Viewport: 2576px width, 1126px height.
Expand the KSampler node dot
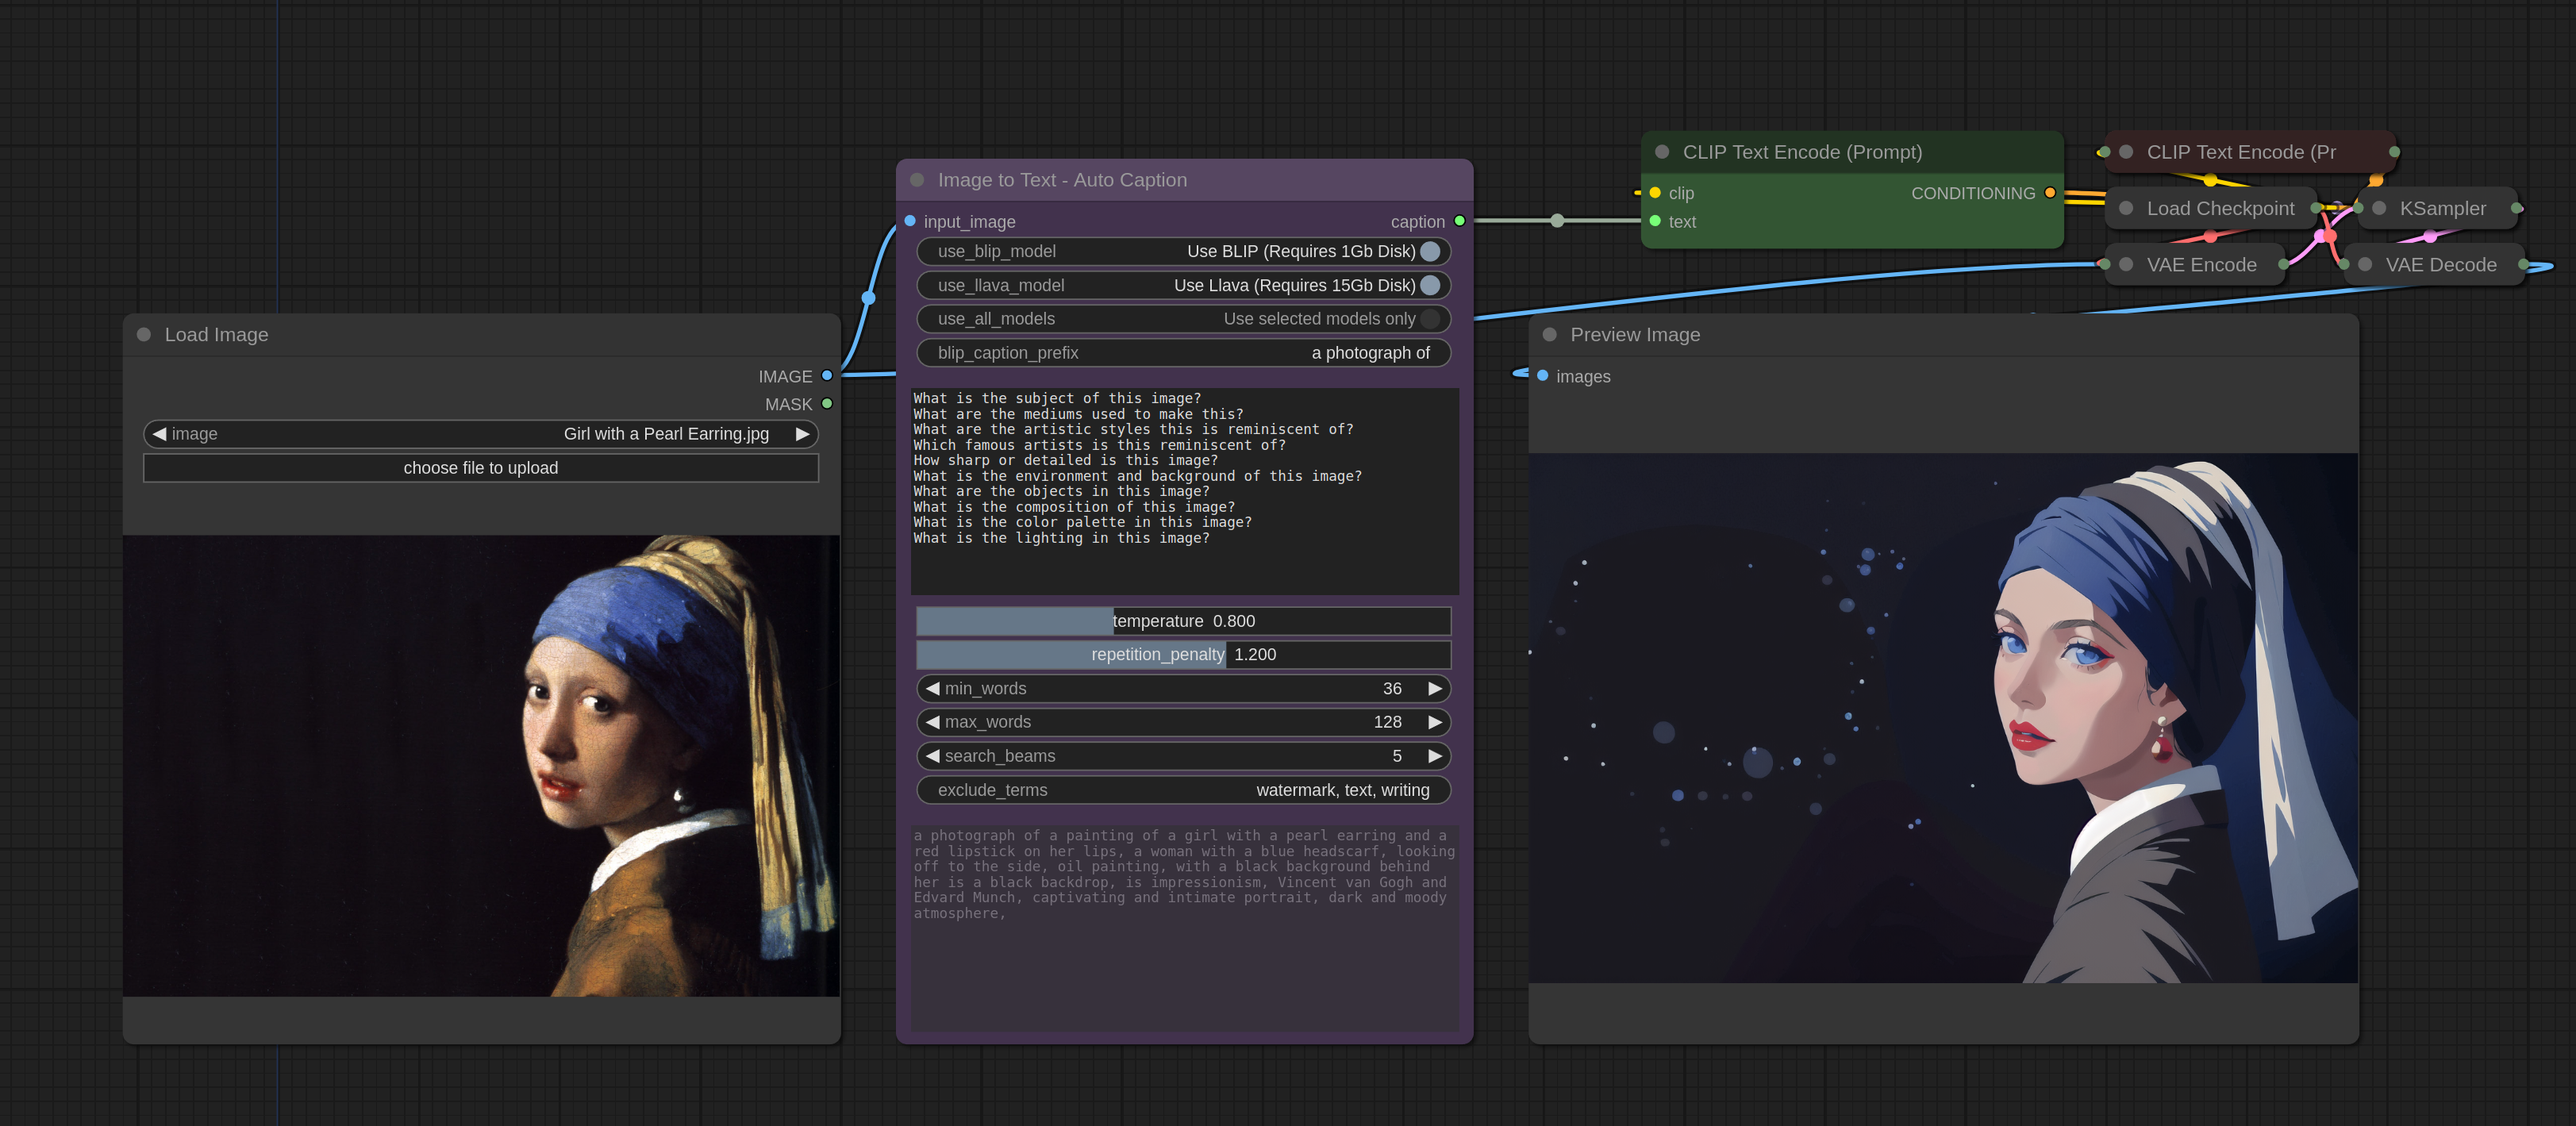(2379, 208)
